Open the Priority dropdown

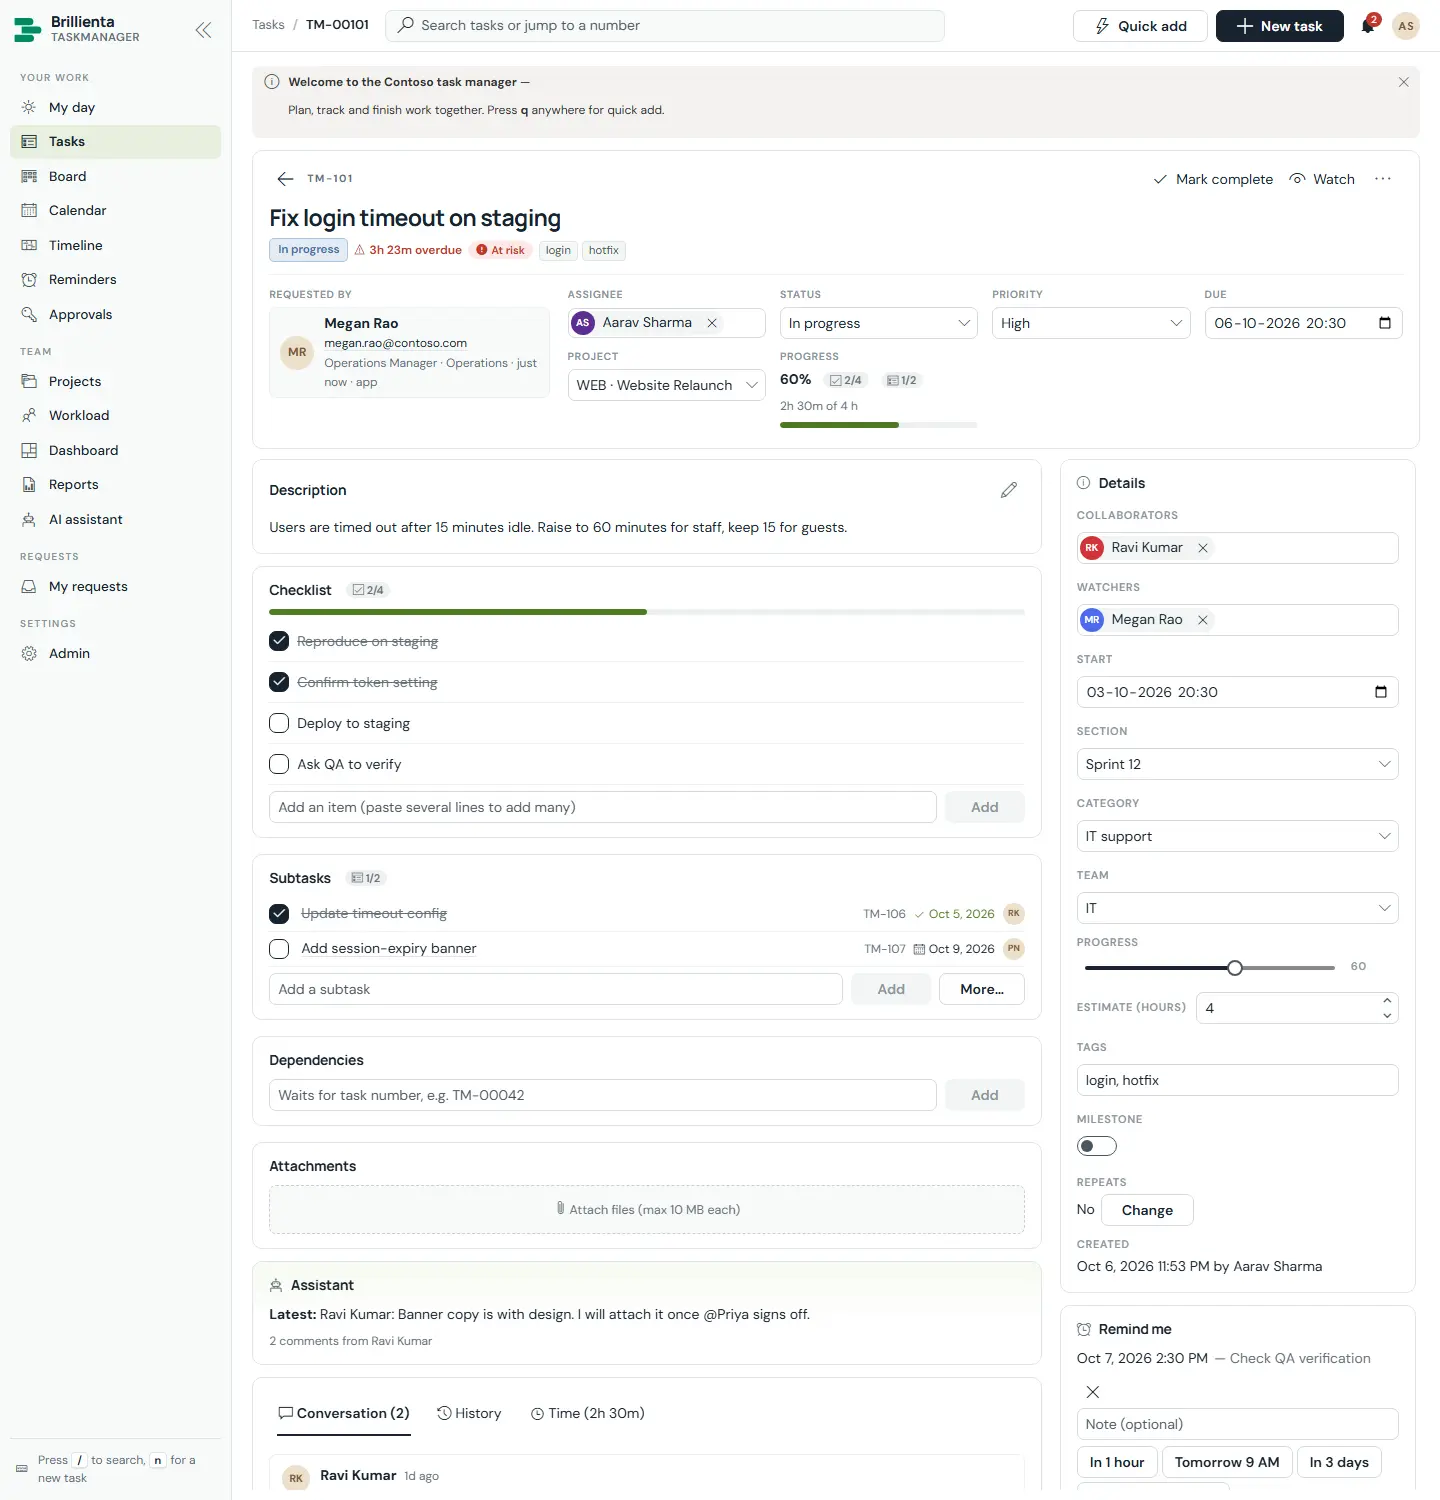1091,323
